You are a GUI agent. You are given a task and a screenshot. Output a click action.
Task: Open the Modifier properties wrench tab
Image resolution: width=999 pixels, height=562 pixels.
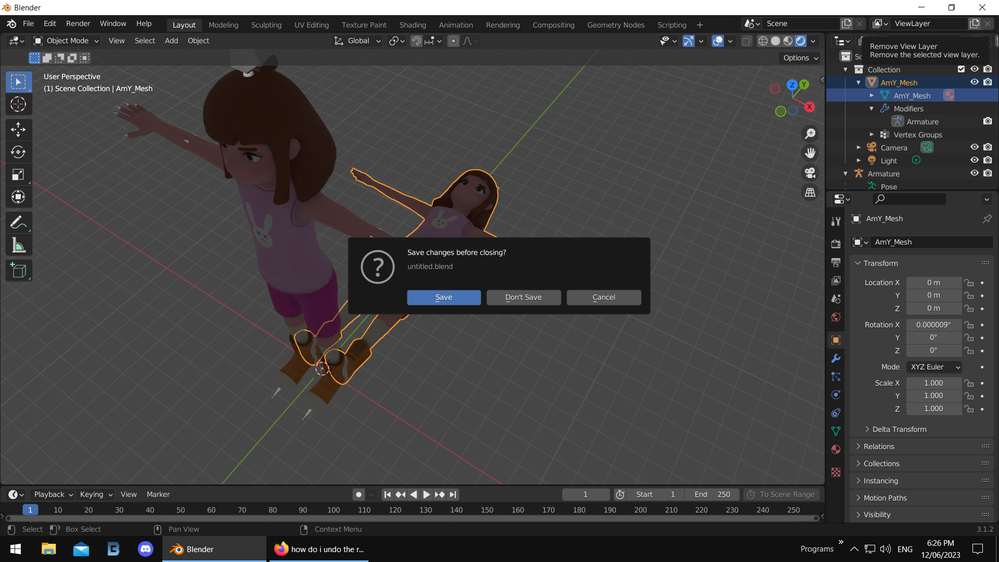tap(836, 359)
